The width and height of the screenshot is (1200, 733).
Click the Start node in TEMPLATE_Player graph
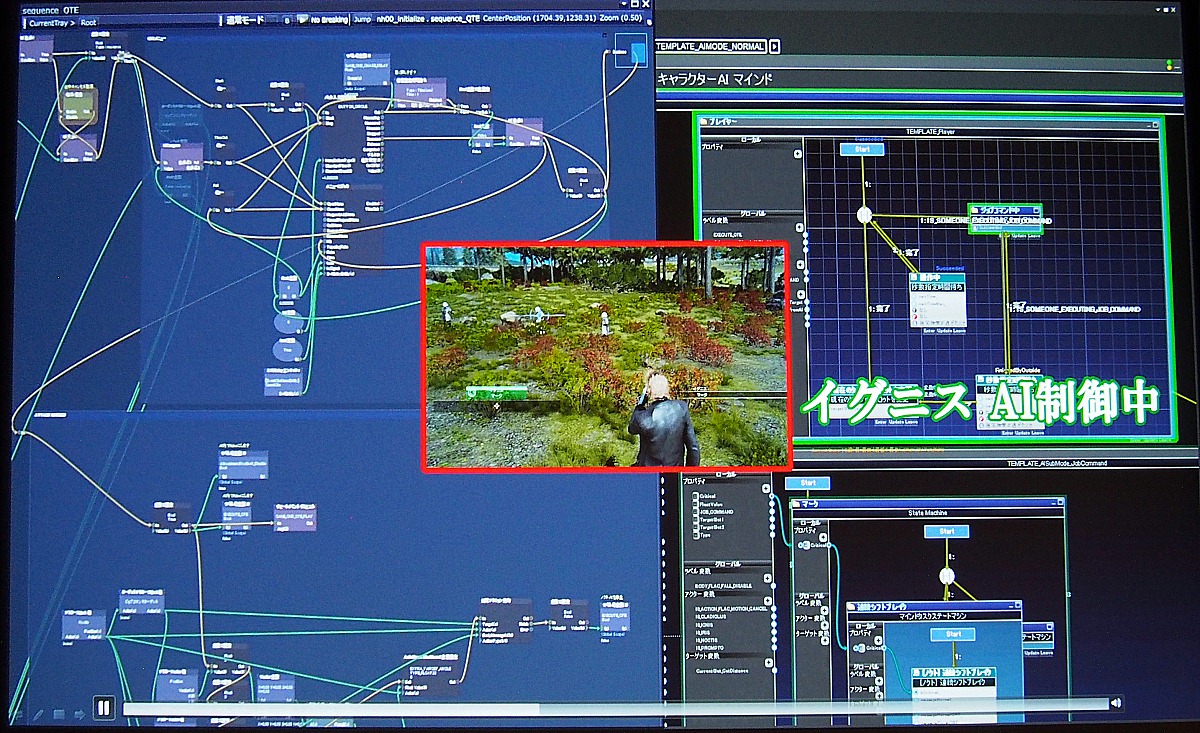coord(861,149)
